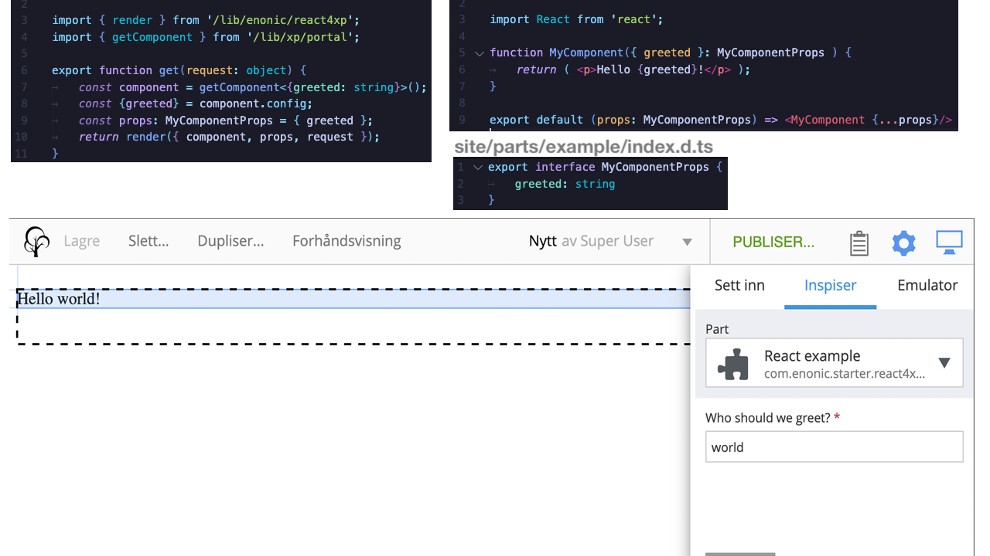This screenshot has width=990, height=556.
Task: Expand the React example part selector arrow
Action: (944, 363)
